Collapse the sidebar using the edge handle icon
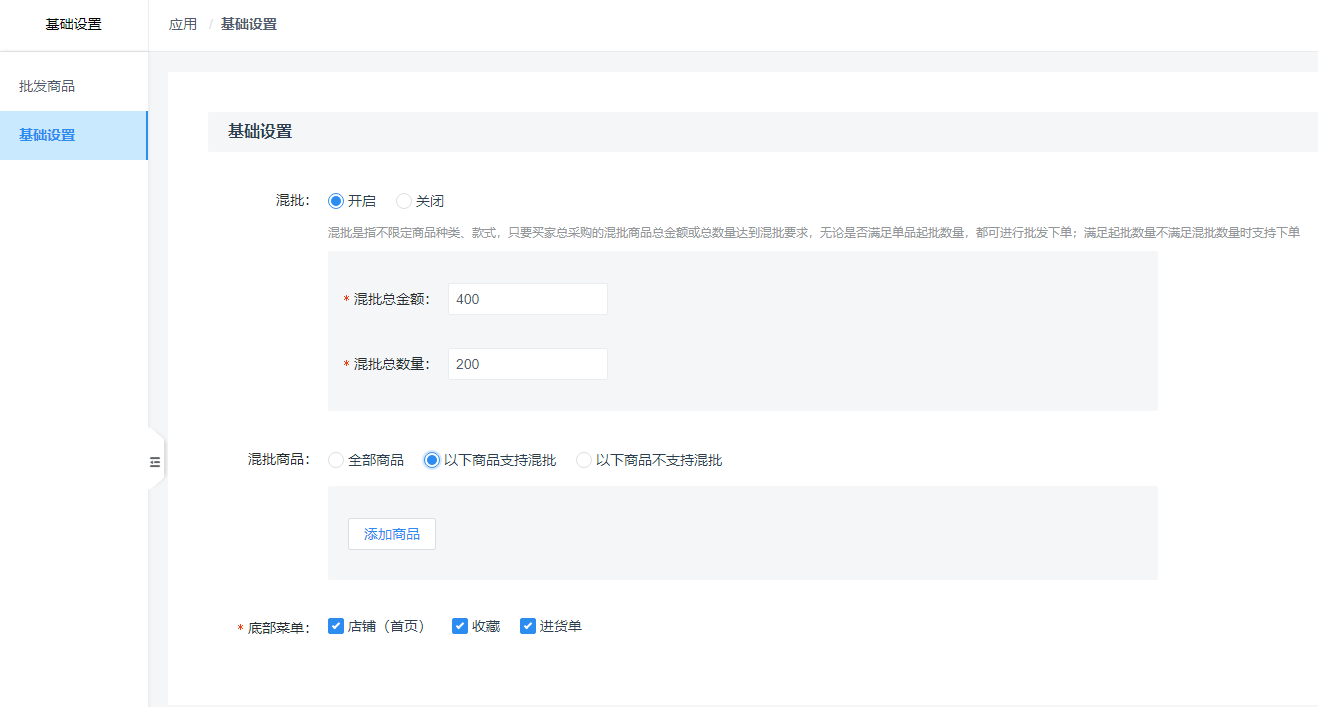 155,460
